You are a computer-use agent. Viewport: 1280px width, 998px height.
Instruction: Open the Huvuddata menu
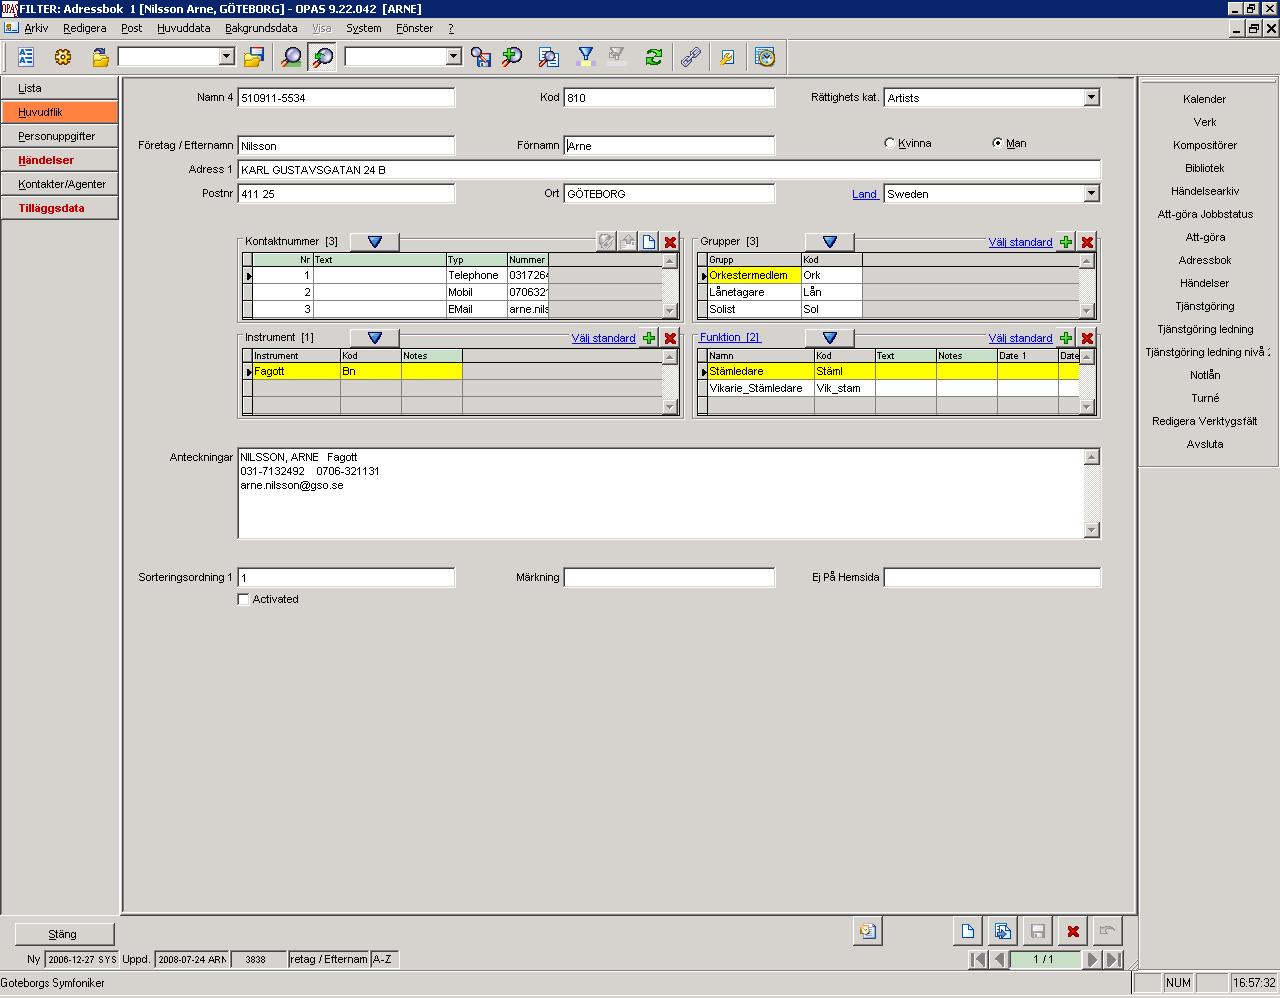(x=184, y=28)
